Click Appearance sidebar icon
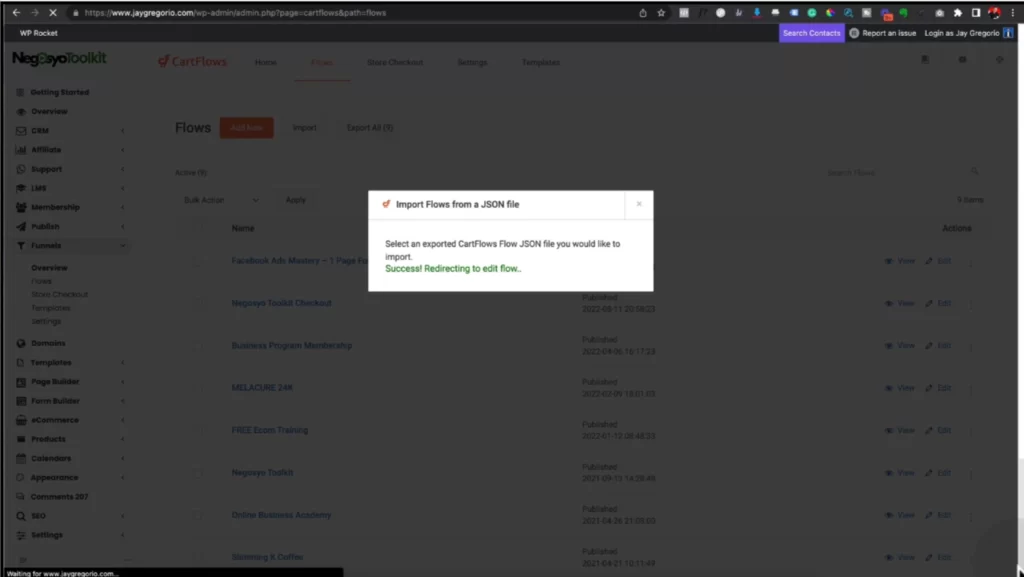1024x577 pixels. click(21, 477)
